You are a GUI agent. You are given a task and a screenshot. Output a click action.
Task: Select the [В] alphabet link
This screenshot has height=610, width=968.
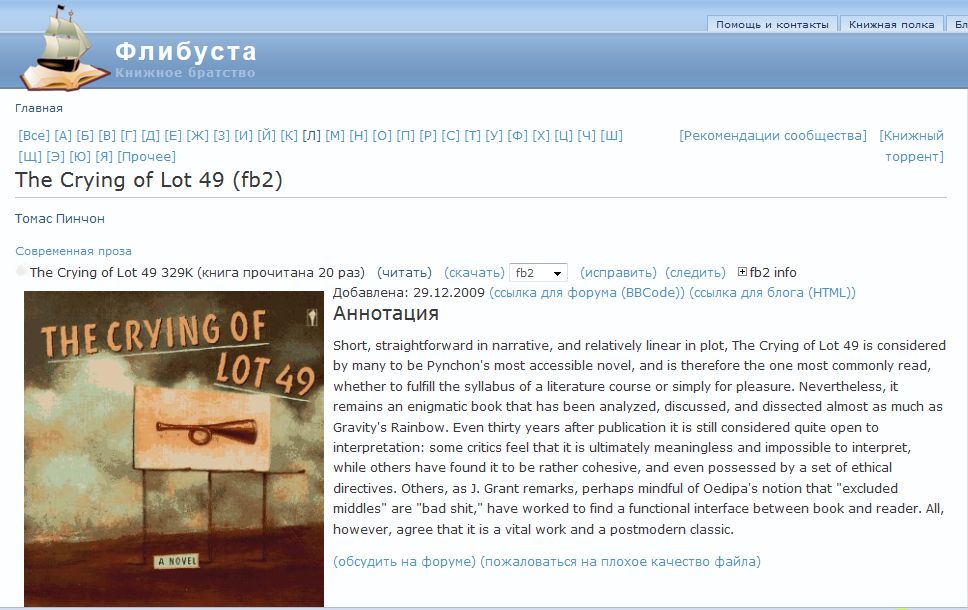click(107, 135)
